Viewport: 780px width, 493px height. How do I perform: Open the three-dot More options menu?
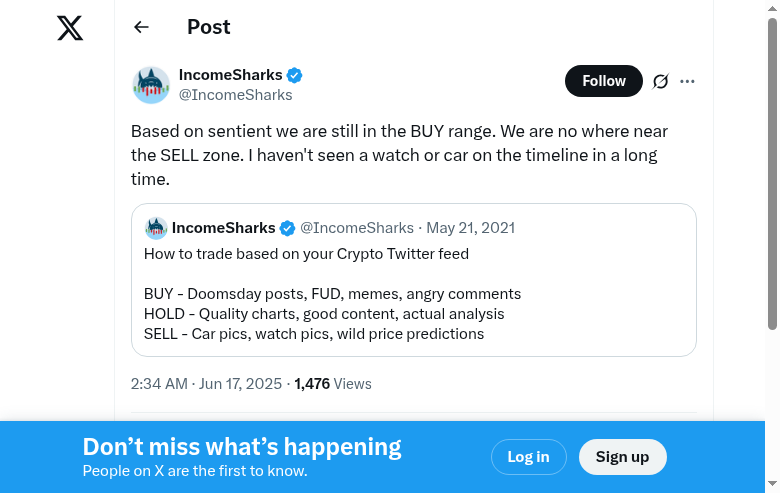click(x=687, y=81)
